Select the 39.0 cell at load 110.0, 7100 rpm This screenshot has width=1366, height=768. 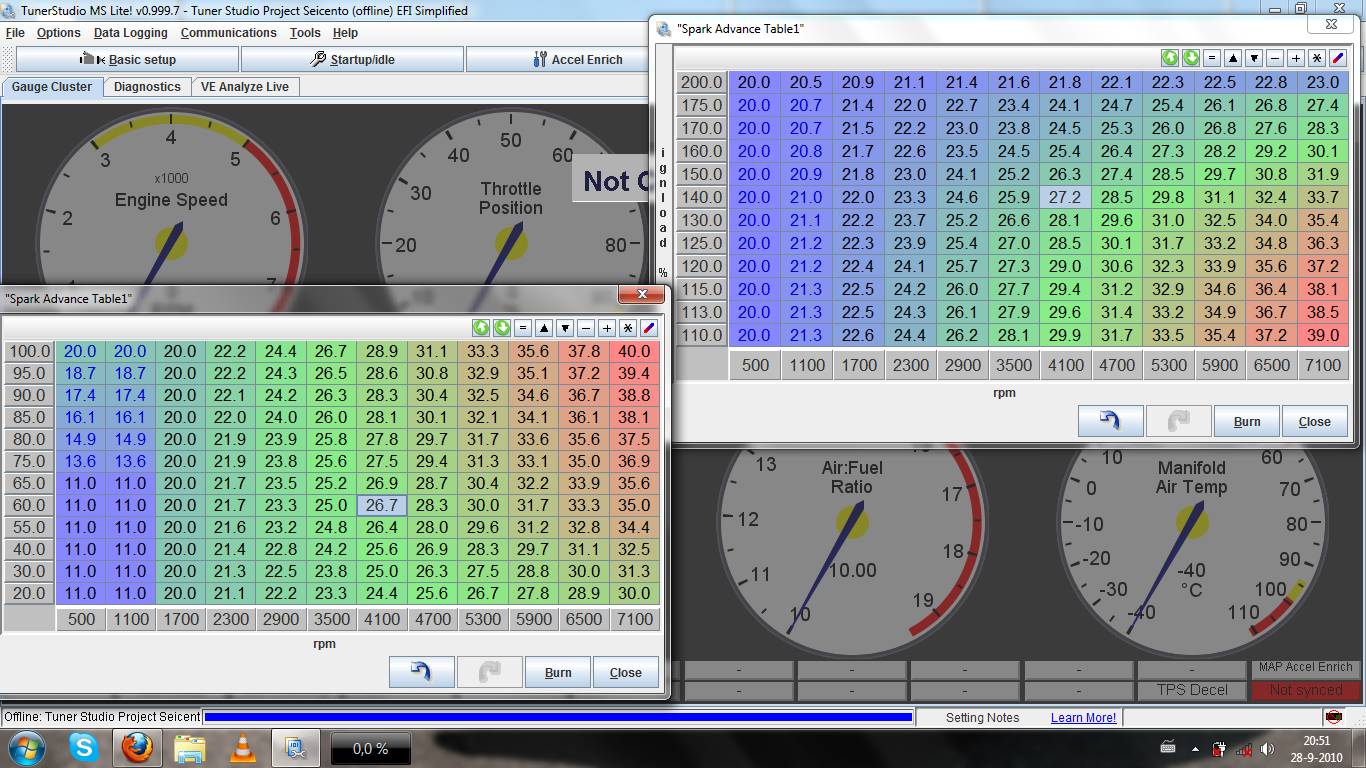(1322, 335)
